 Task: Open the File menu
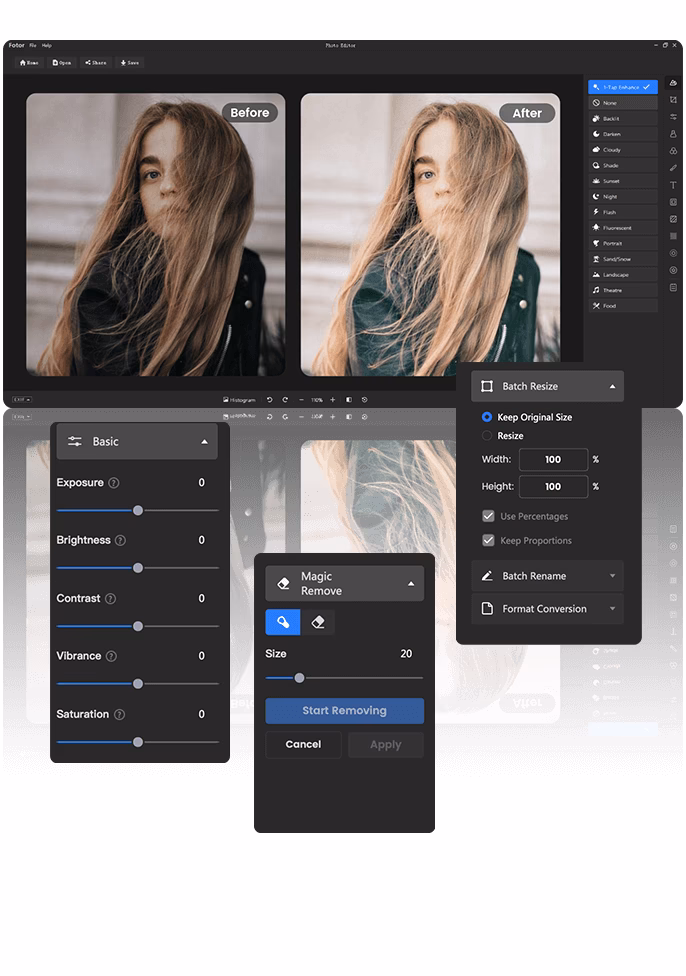tap(33, 45)
